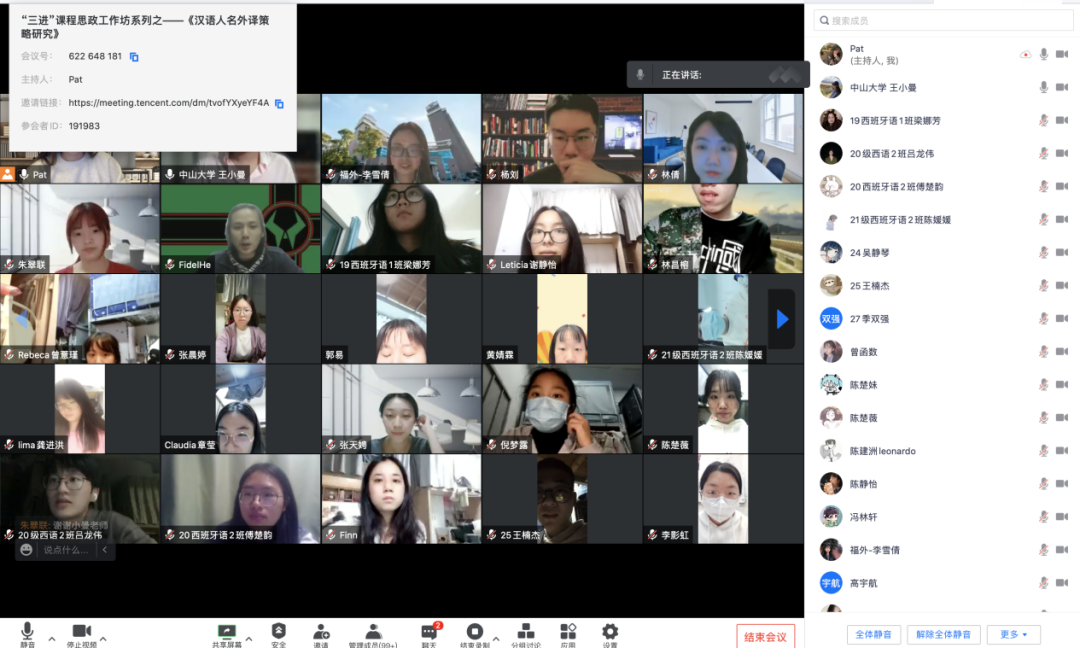Select member 陈建洲 leonardo in the list
This screenshot has width=1080, height=648.
(x=882, y=451)
